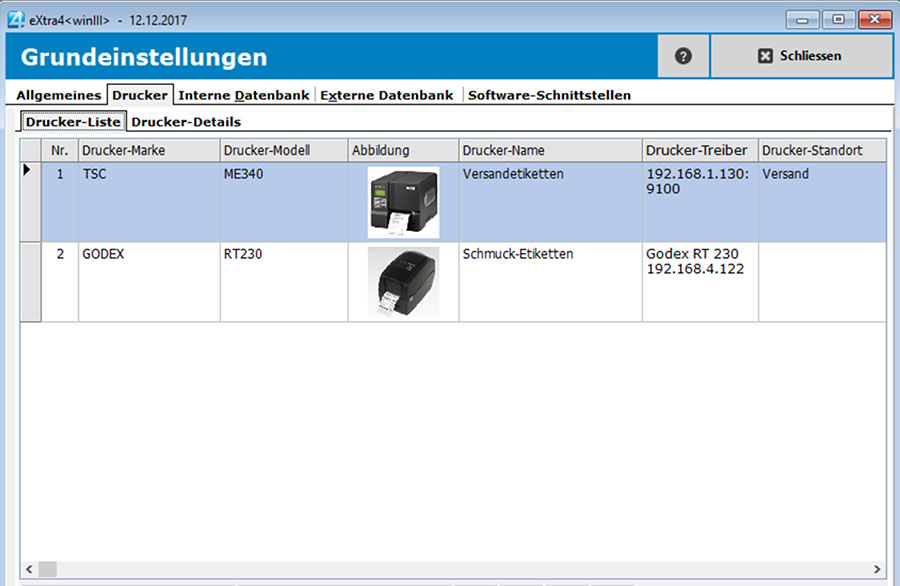Click the Drucker-Marke column header
This screenshot has height=586, width=900.
150,149
